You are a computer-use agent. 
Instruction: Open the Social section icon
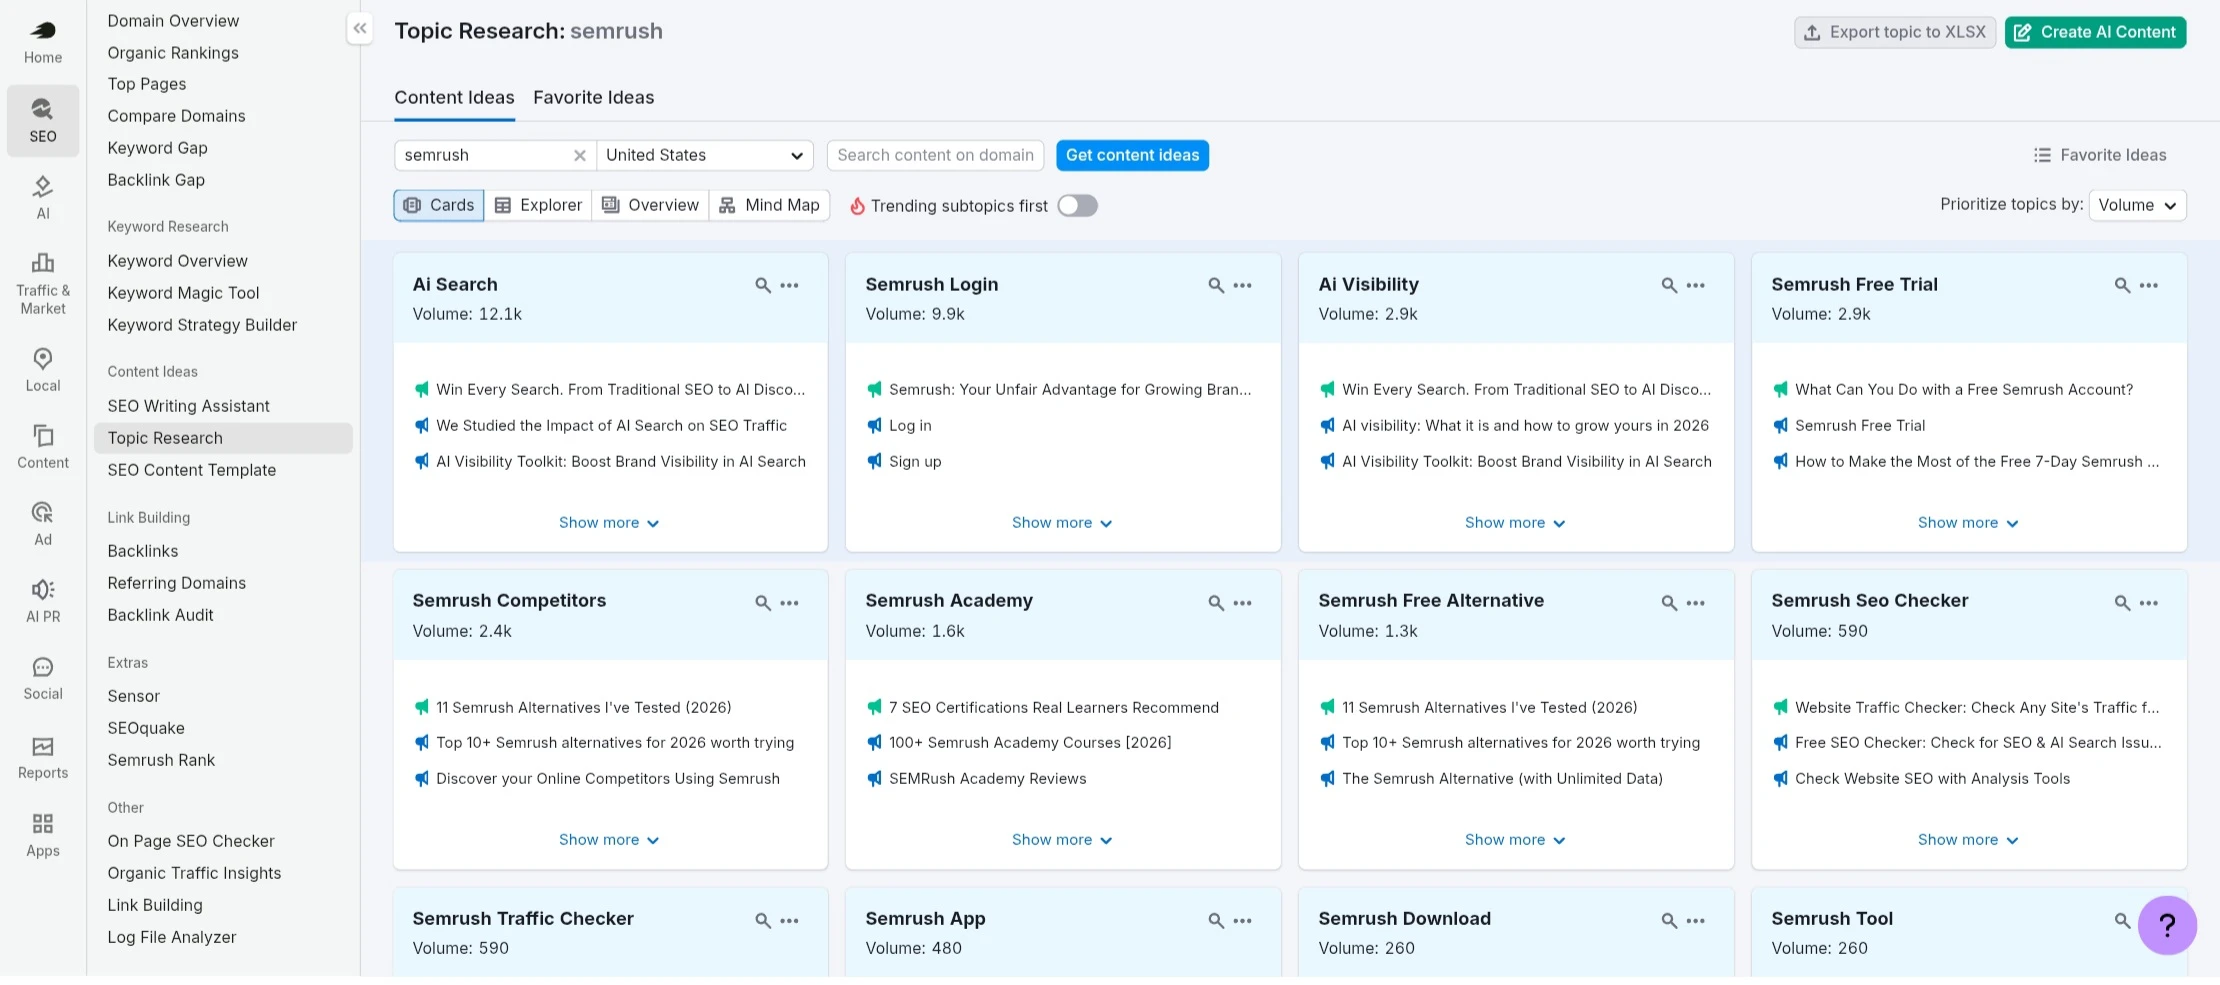[43, 680]
